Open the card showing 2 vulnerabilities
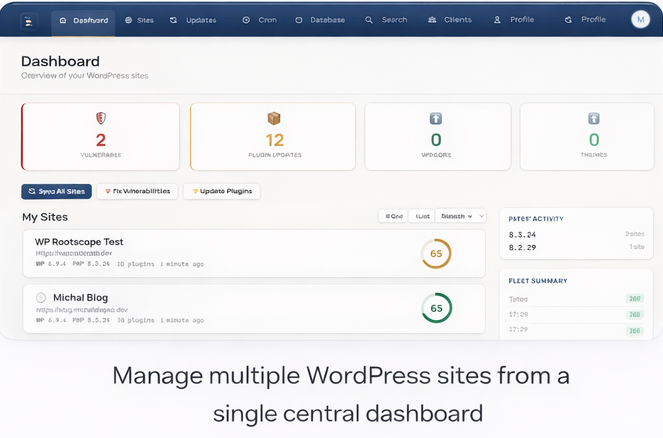The image size is (663, 438). (x=101, y=137)
